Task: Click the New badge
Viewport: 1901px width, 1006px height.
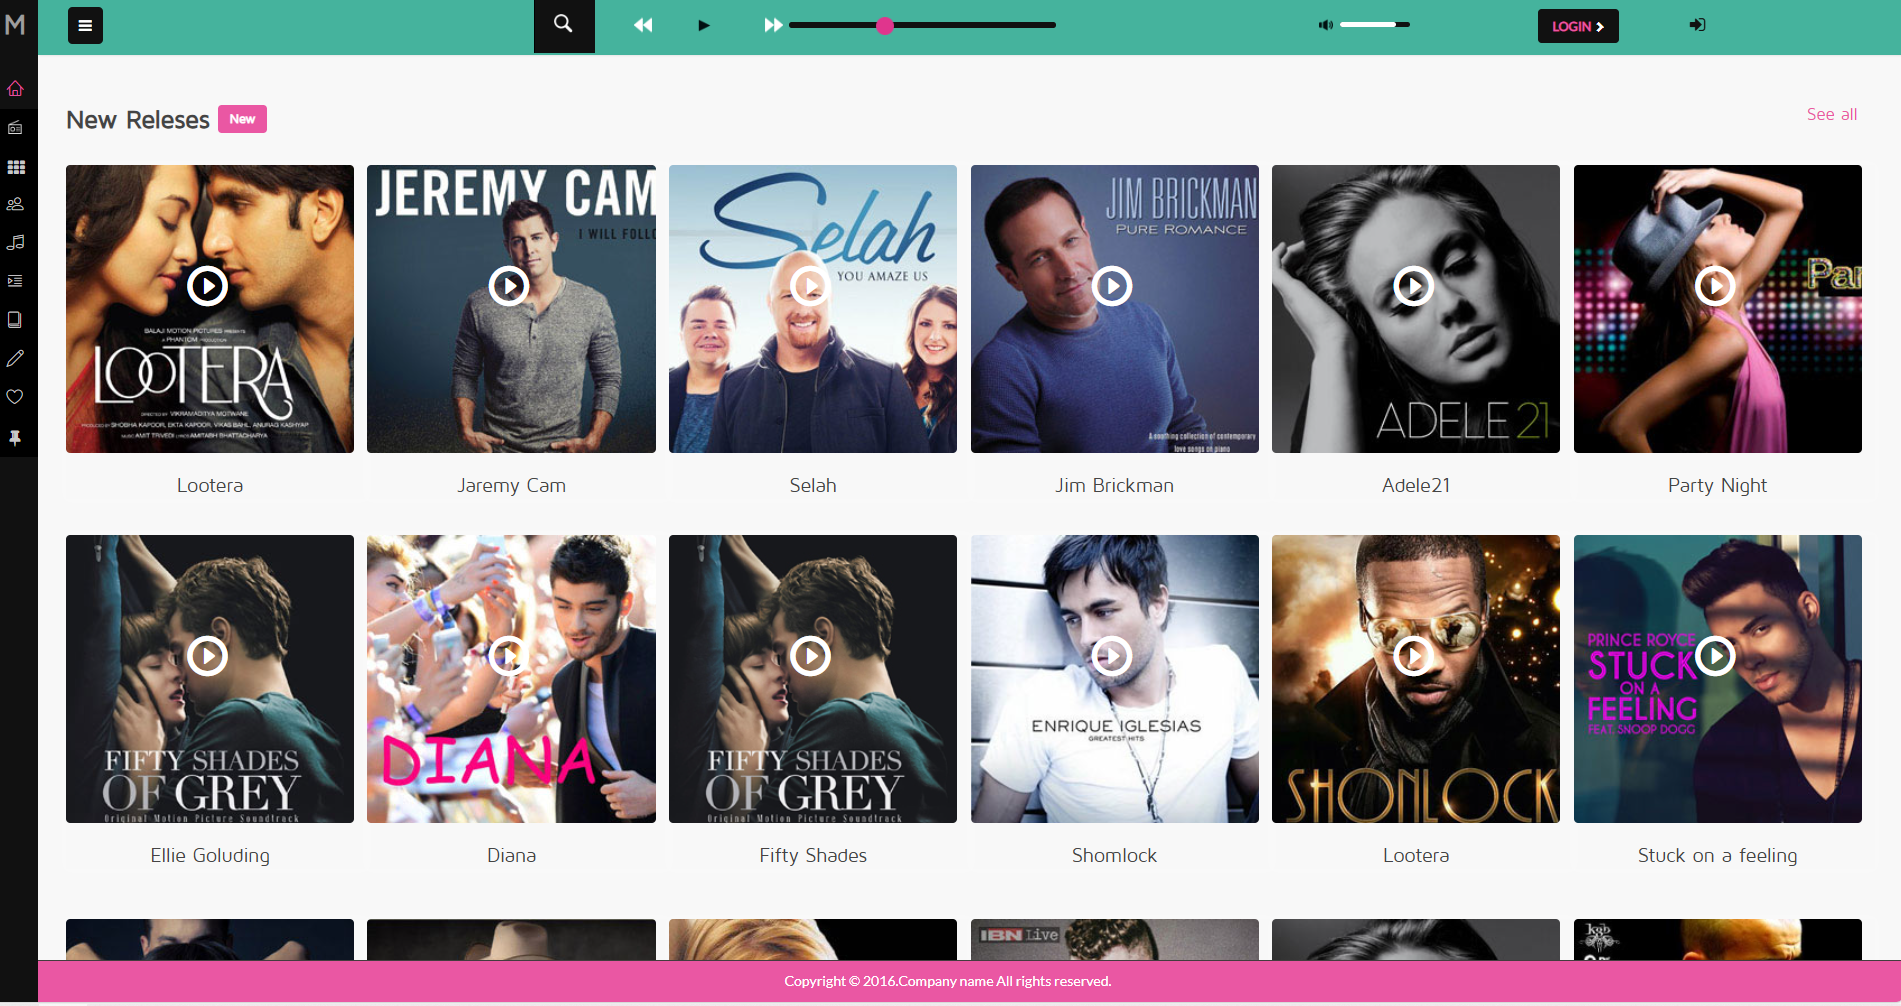Action: tap(242, 119)
